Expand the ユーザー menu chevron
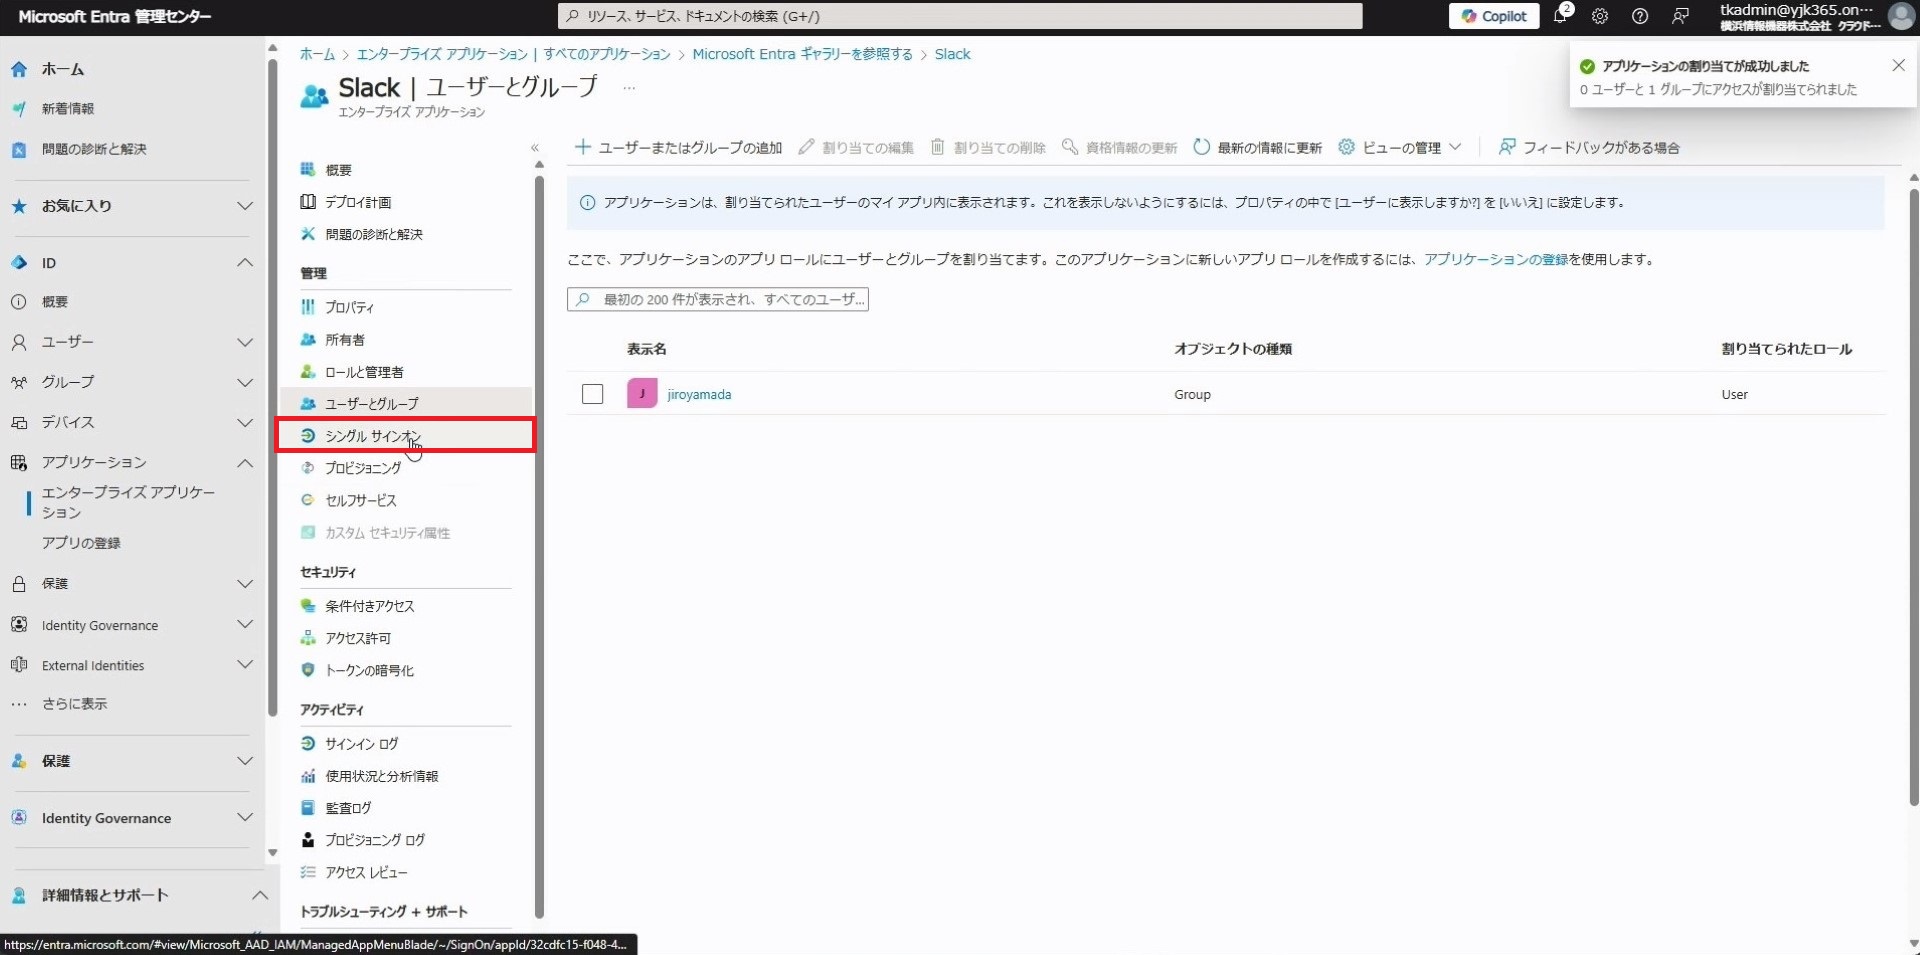1920x955 pixels. pyautogui.click(x=244, y=342)
